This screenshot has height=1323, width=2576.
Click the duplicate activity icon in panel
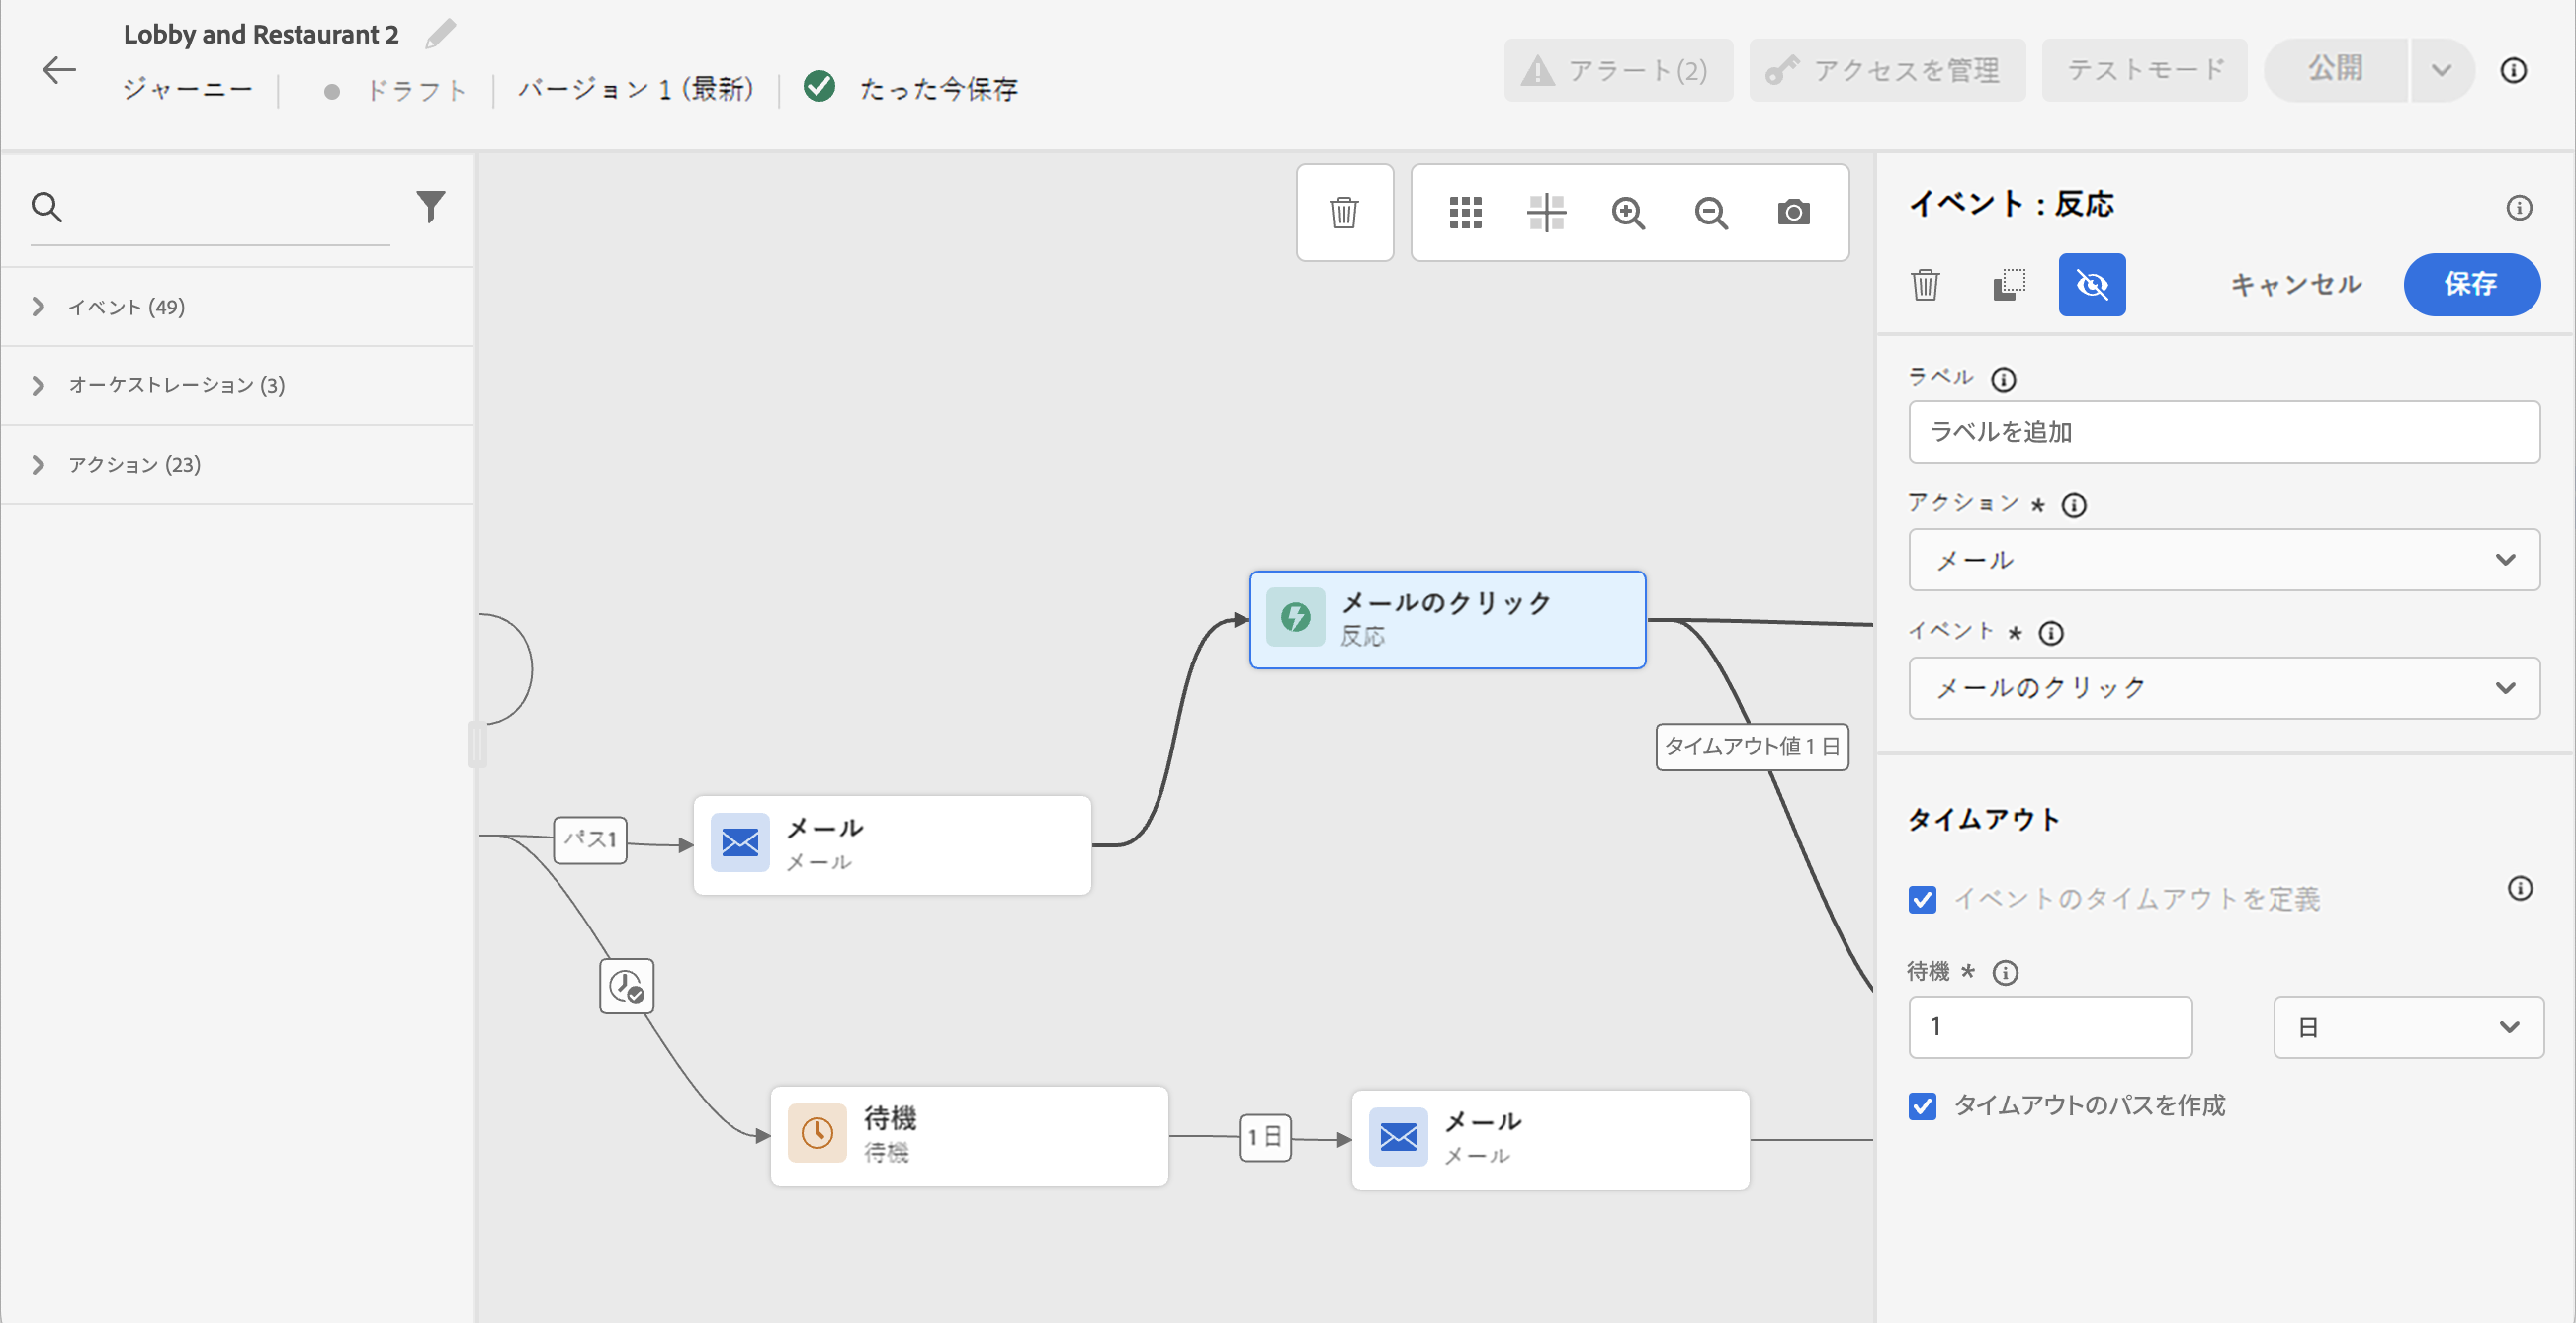pyautogui.click(x=2008, y=285)
